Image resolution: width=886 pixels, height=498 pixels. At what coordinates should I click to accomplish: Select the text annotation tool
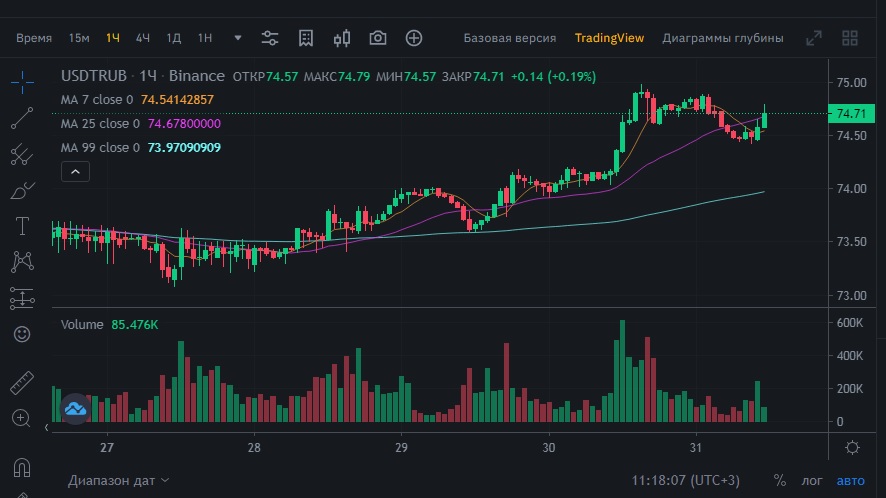pyautogui.click(x=22, y=226)
